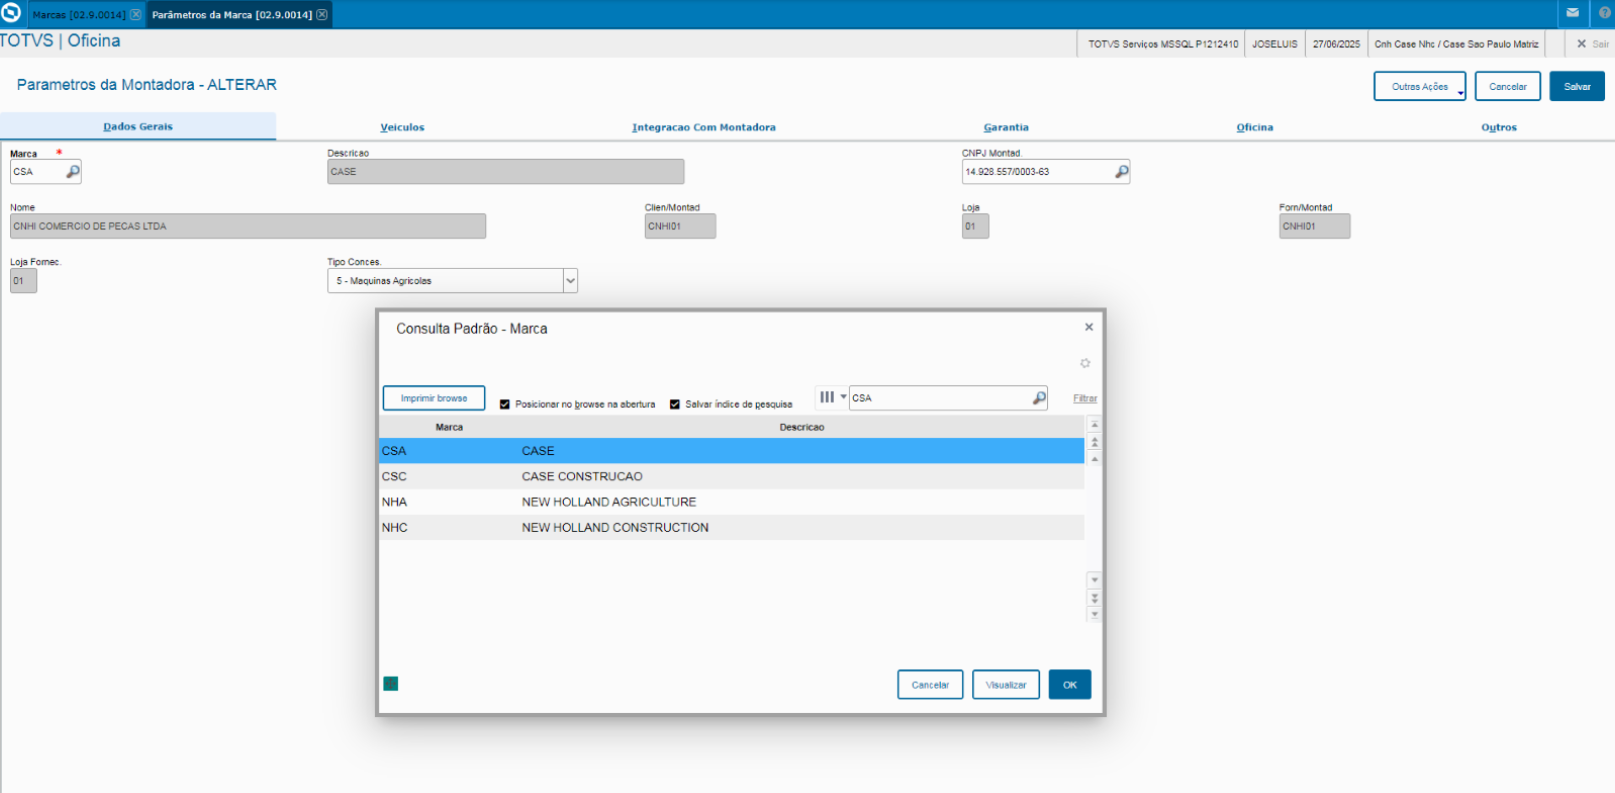Click single up arrow in lookup scrollbar
The width and height of the screenshot is (1615, 793).
point(1095,459)
